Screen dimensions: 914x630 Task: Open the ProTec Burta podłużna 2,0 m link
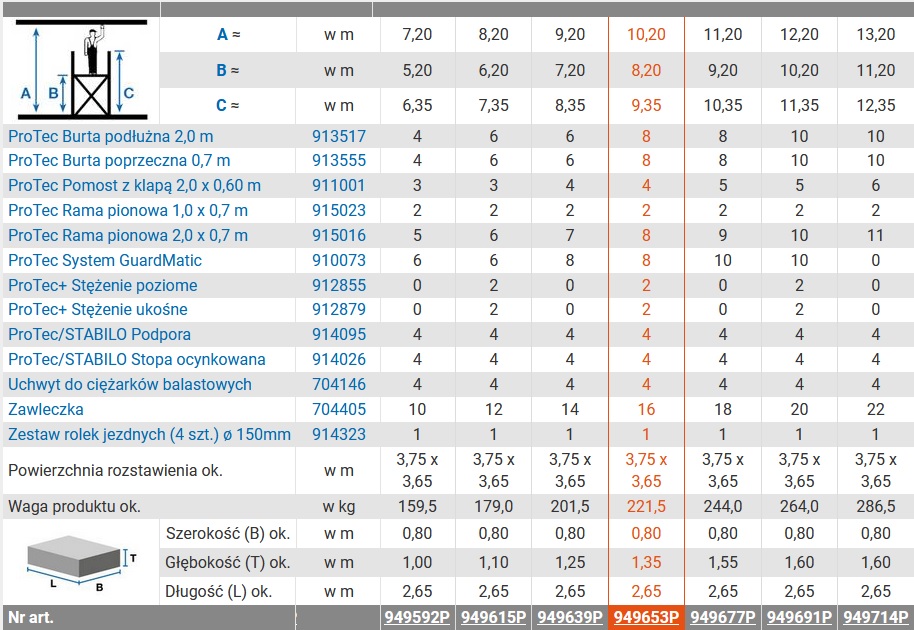tap(111, 136)
